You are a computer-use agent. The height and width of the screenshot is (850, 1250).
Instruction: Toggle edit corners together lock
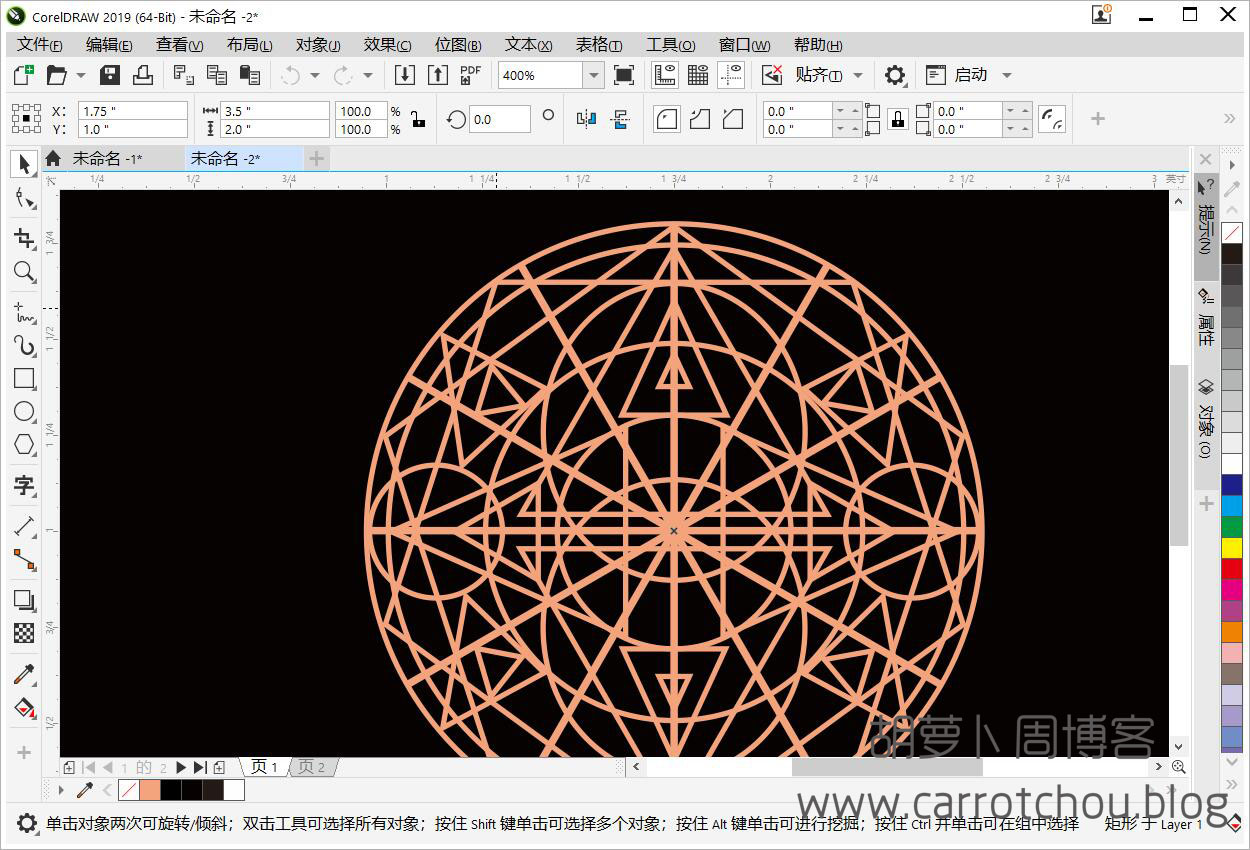pos(898,119)
